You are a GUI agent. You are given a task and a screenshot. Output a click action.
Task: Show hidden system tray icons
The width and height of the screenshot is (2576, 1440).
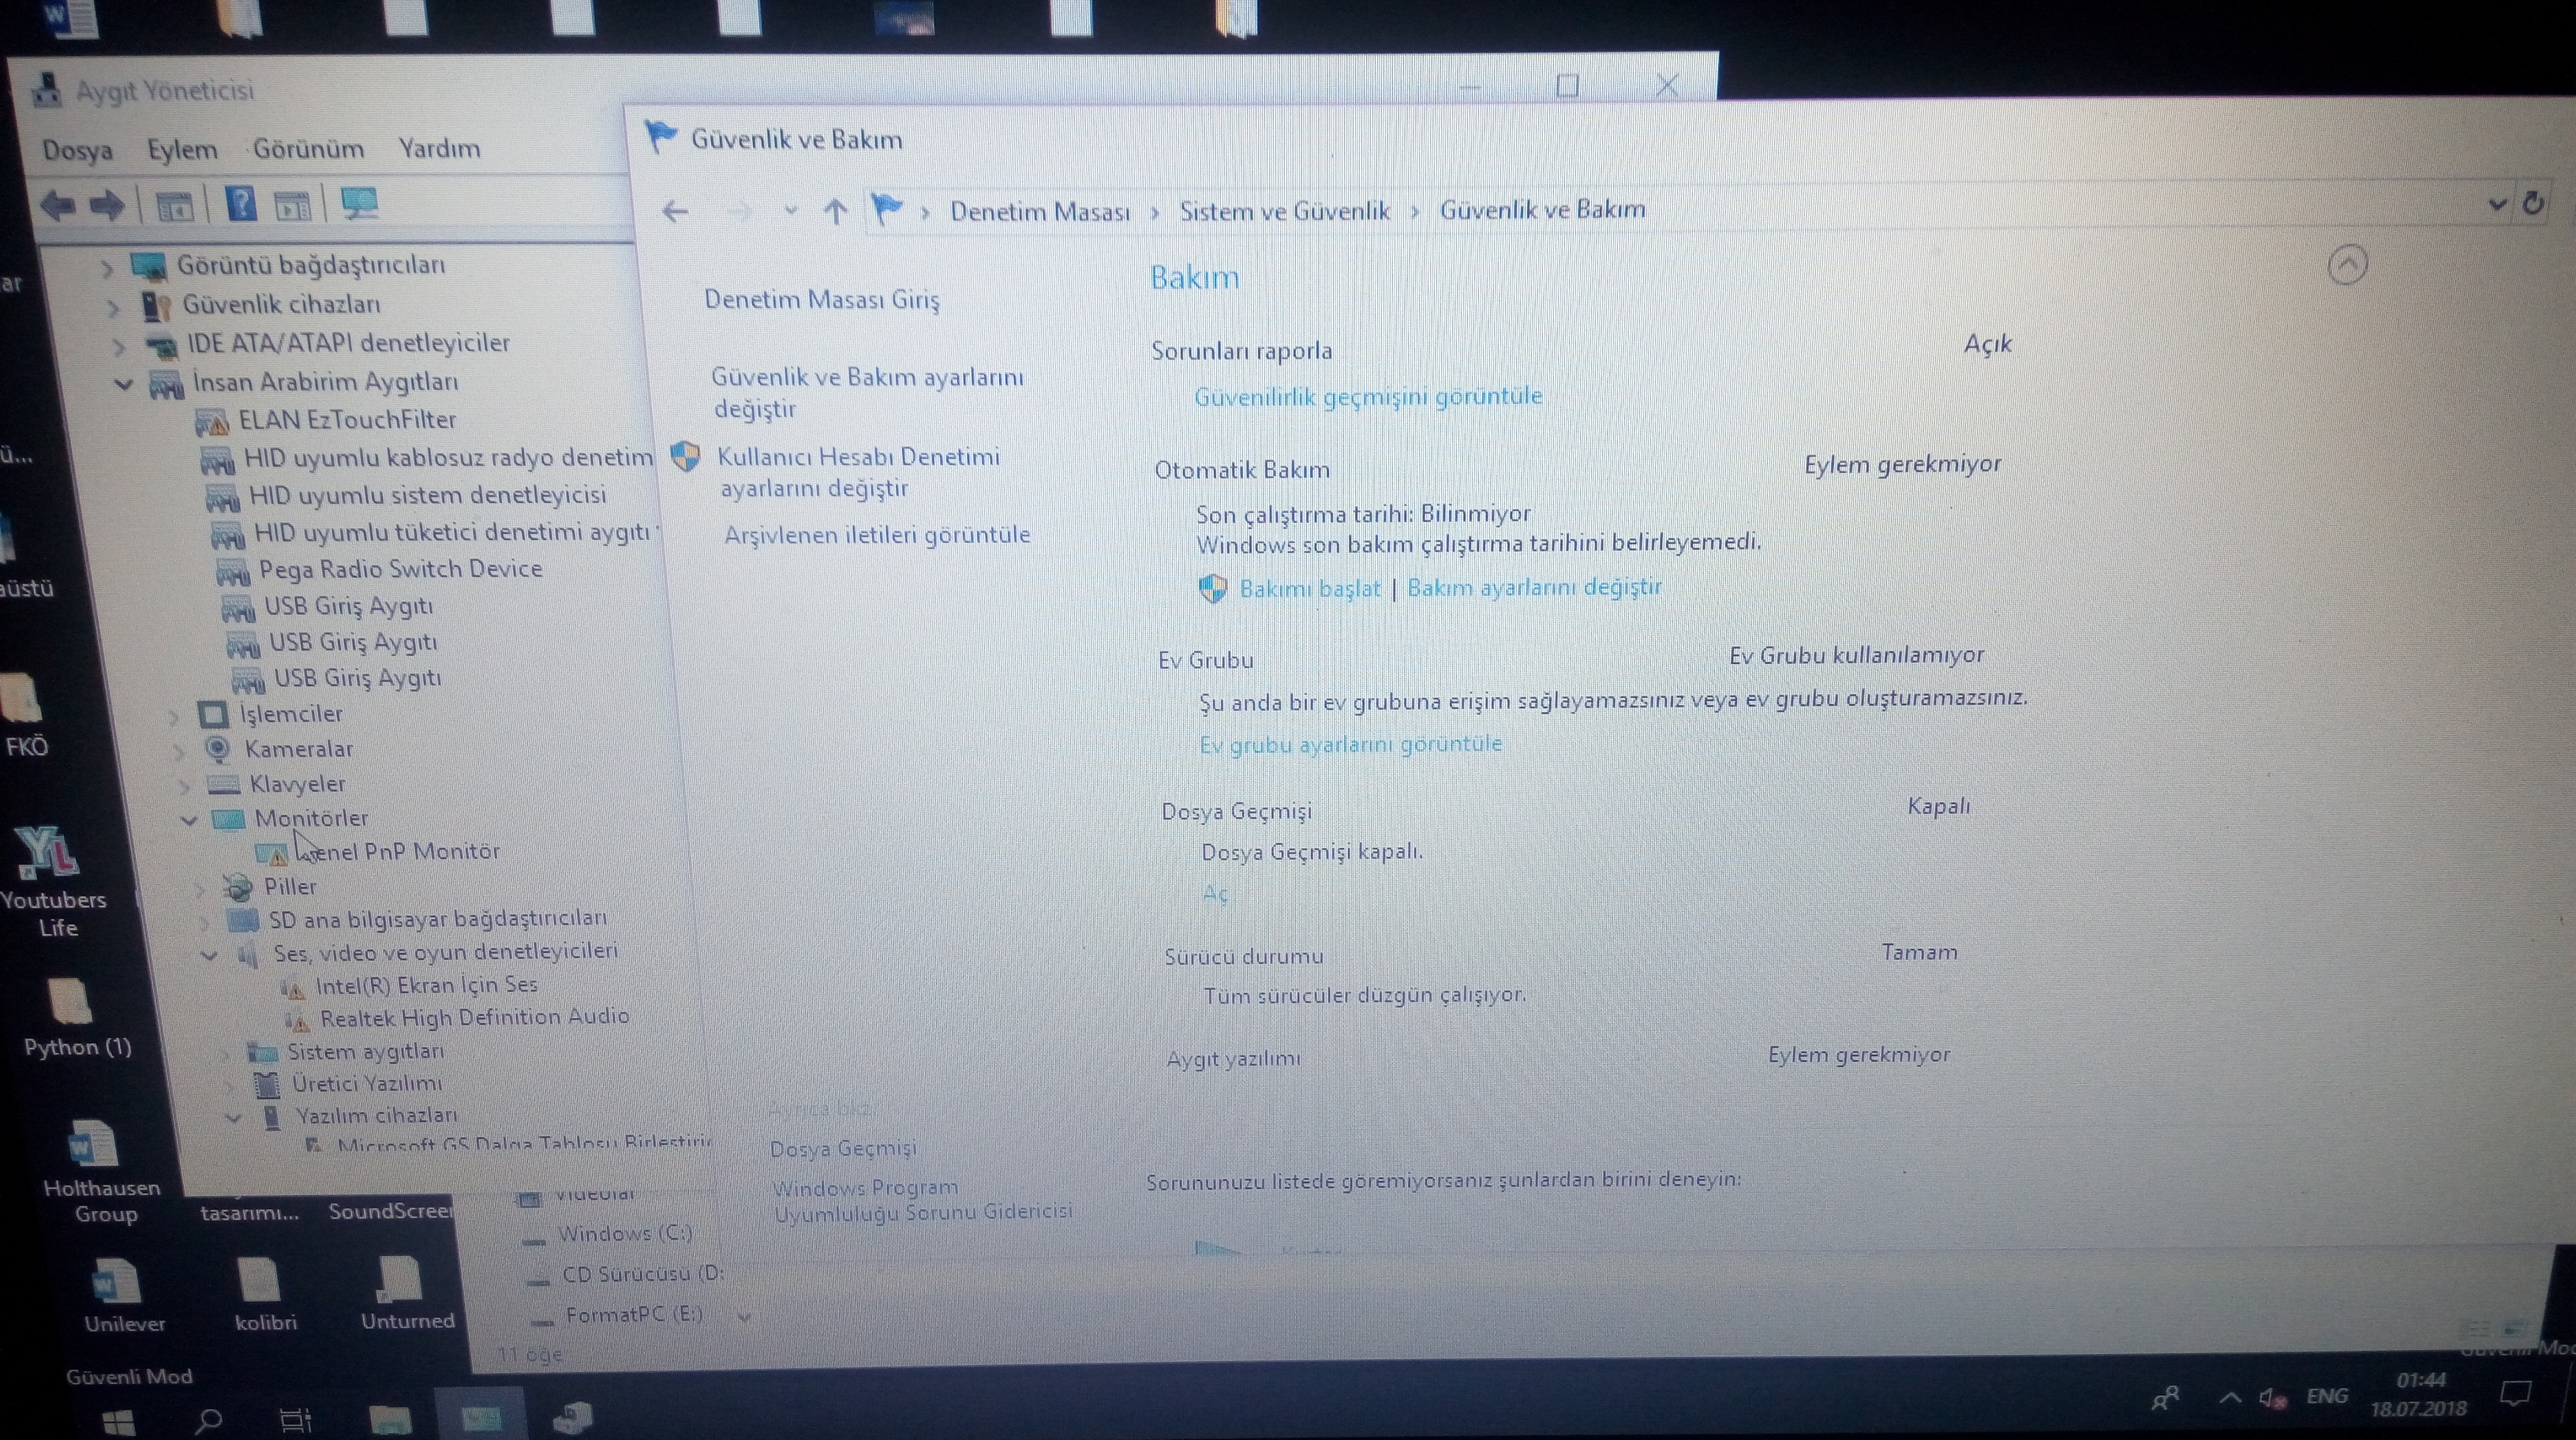tap(2229, 1398)
